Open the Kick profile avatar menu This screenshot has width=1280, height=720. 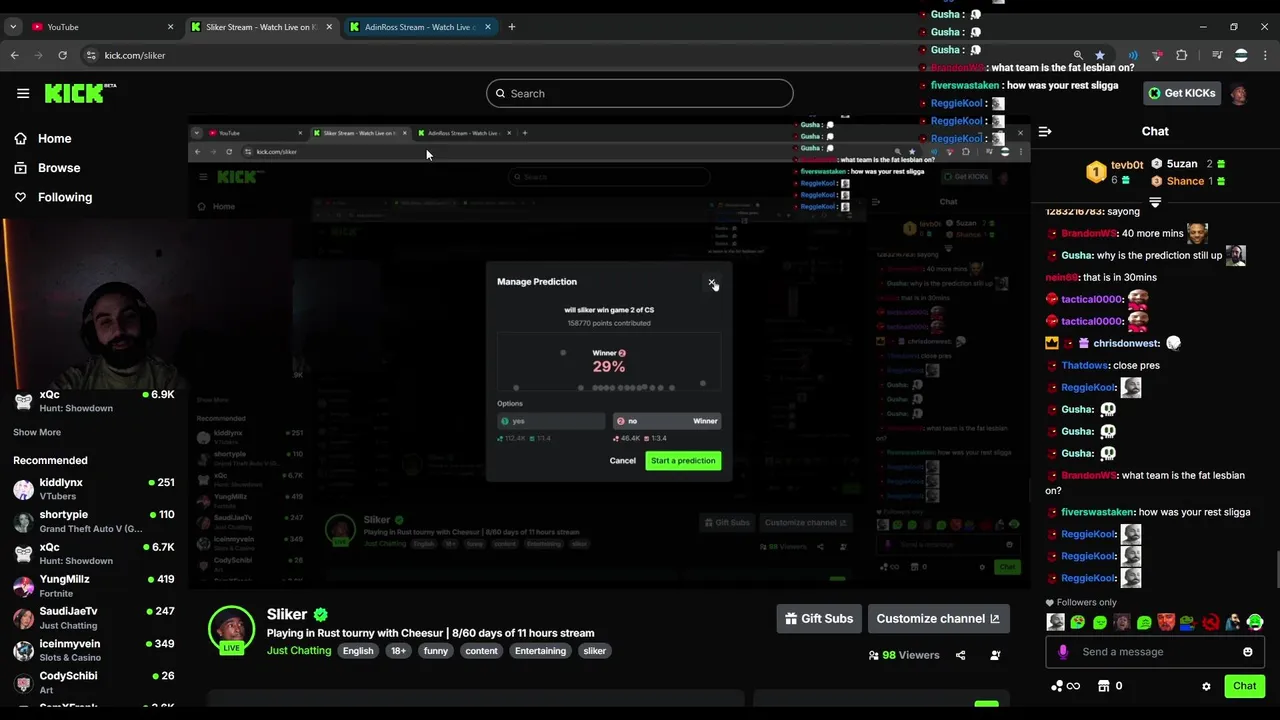1239,94
